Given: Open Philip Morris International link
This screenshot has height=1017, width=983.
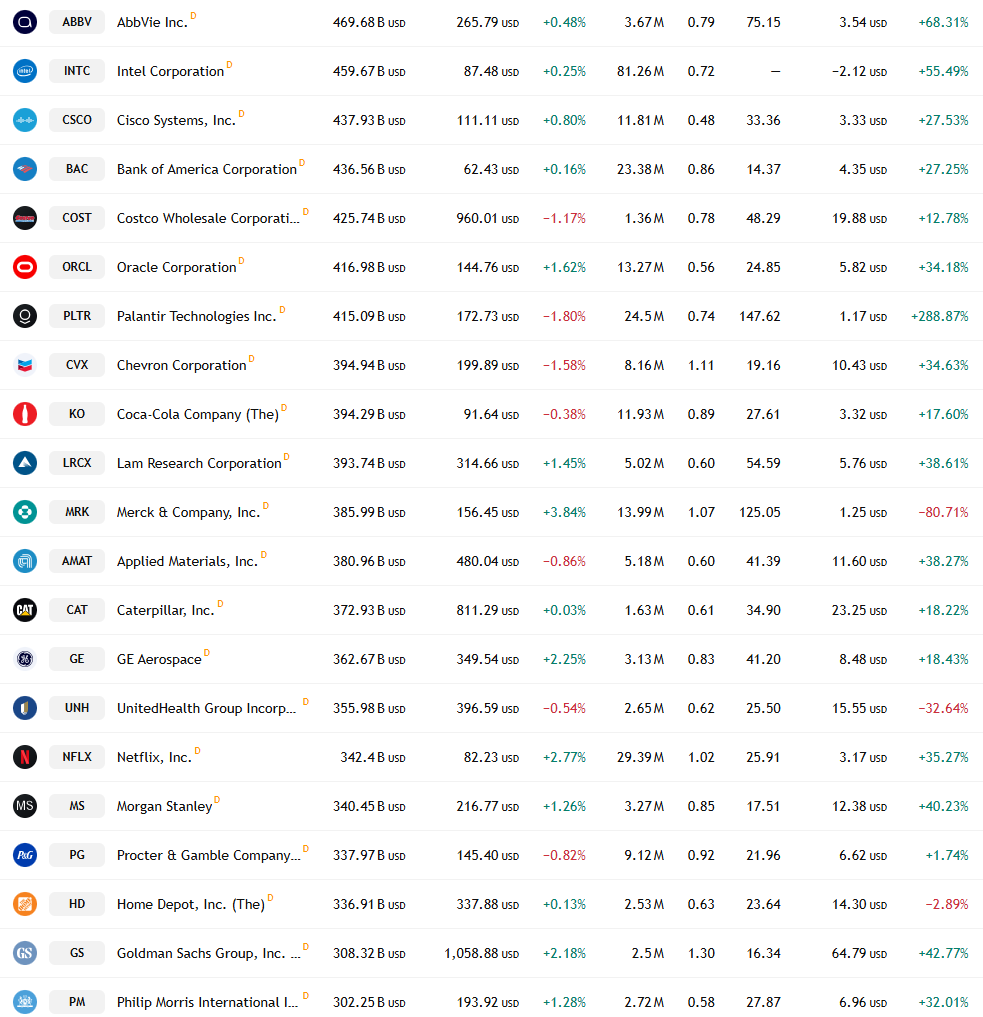Looking at the screenshot, I should pos(207,1002).
